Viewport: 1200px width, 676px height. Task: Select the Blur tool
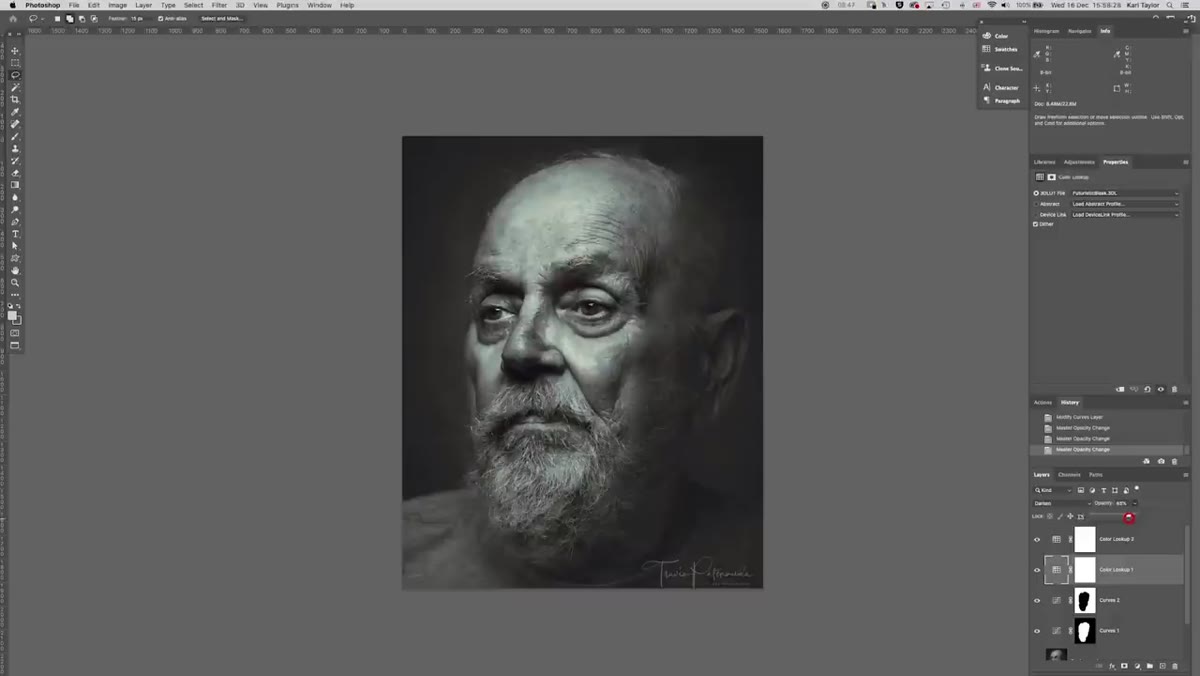pos(15,197)
